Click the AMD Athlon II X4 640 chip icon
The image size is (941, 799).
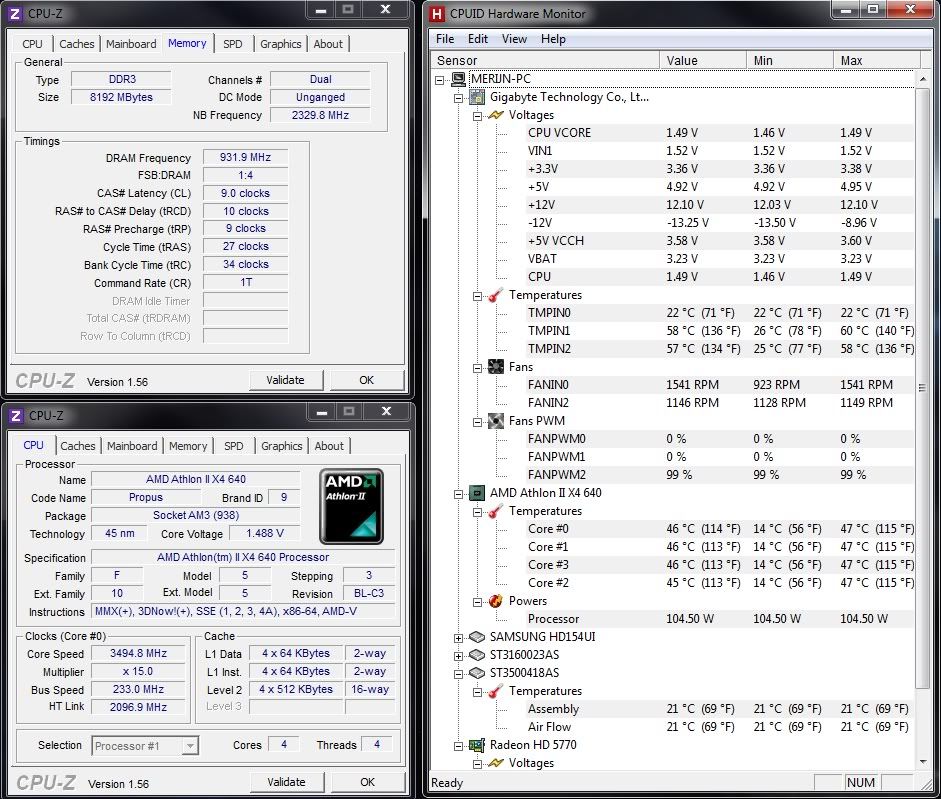coord(477,493)
